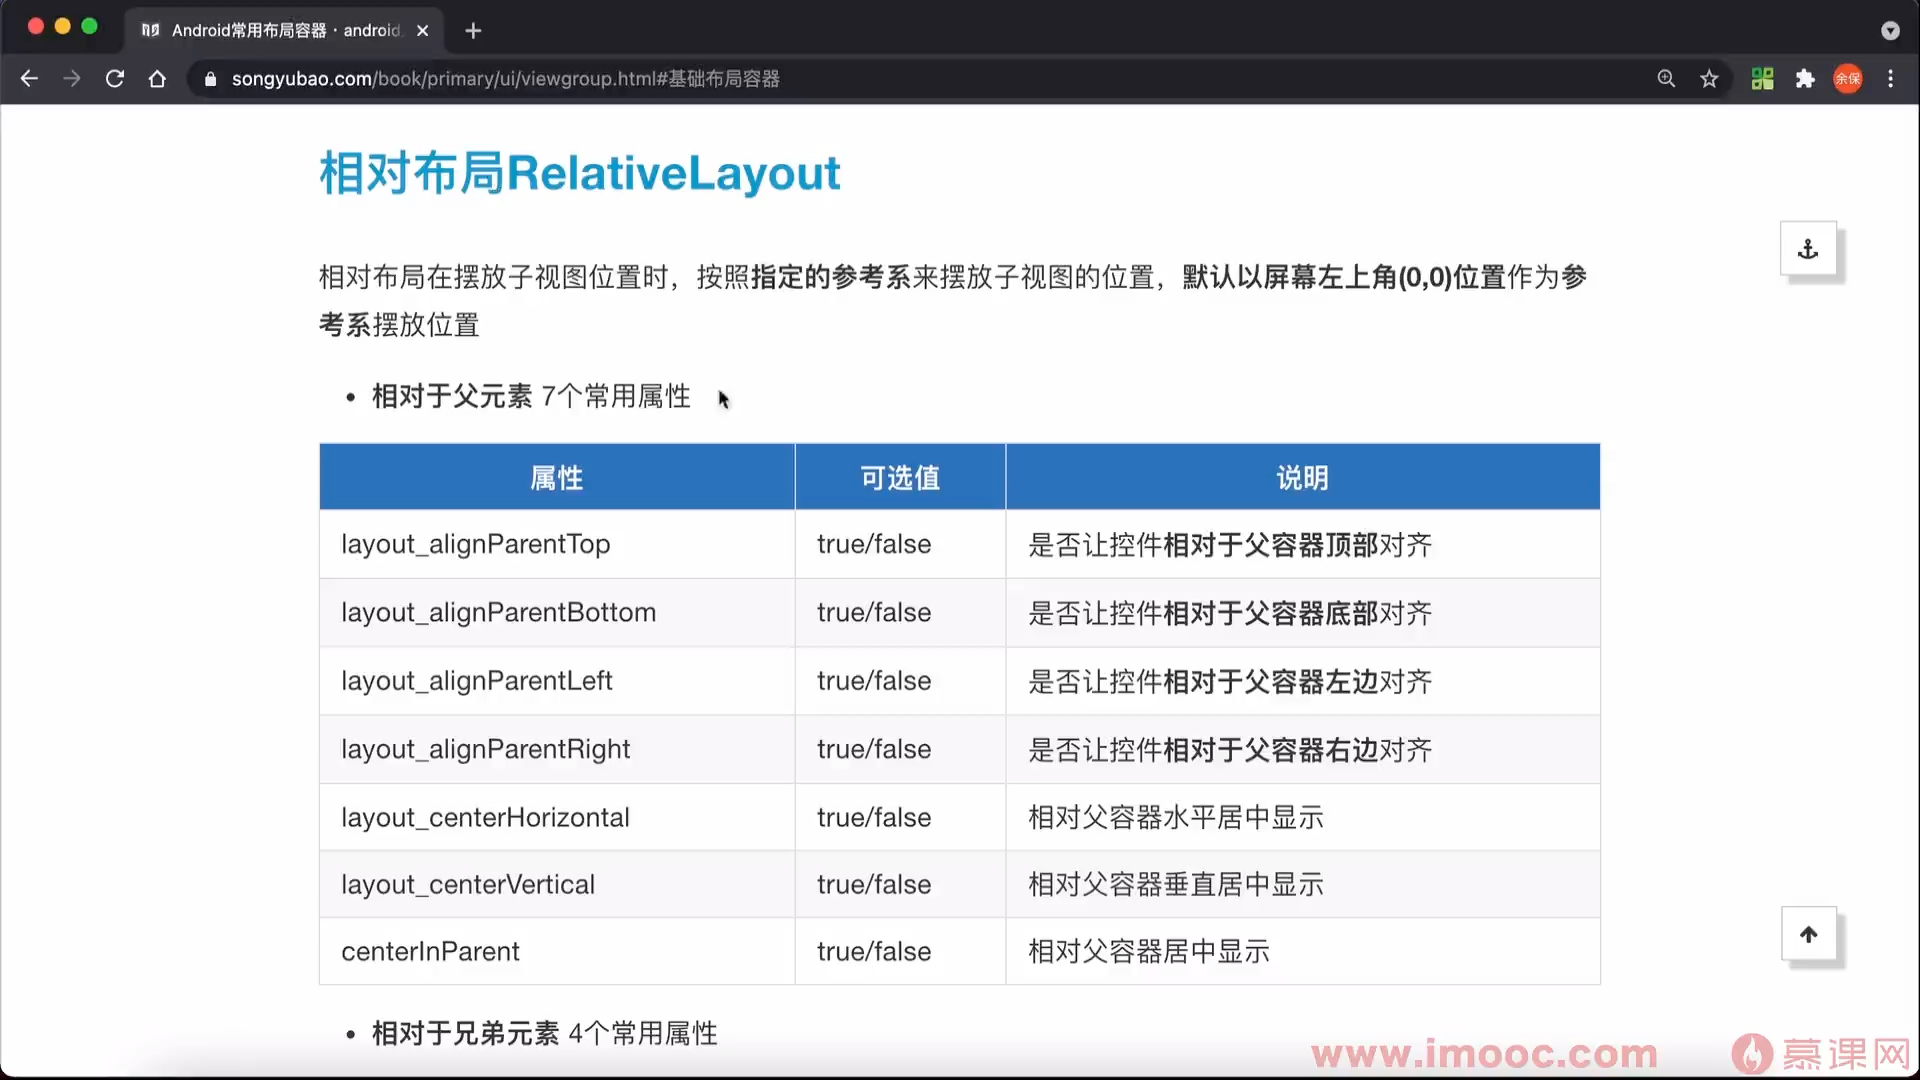This screenshot has width=1920, height=1080.
Task: Click description 是否让控件相对于父容器底部对齐
Action: (x=1230, y=613)
